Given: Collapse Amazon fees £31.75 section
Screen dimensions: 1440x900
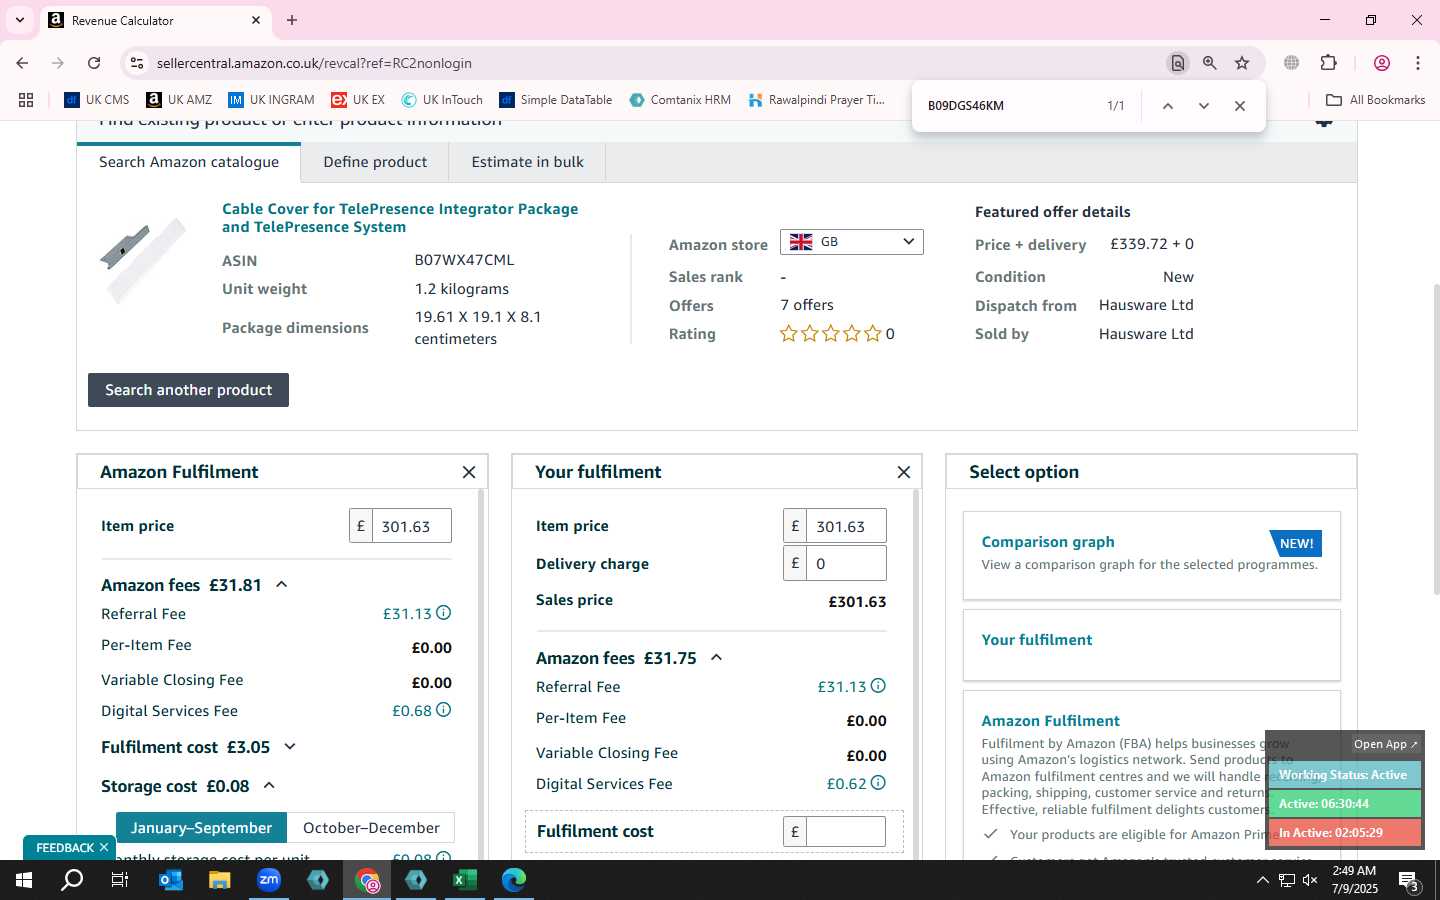Looking at the screenshot, I should (716, 658).
